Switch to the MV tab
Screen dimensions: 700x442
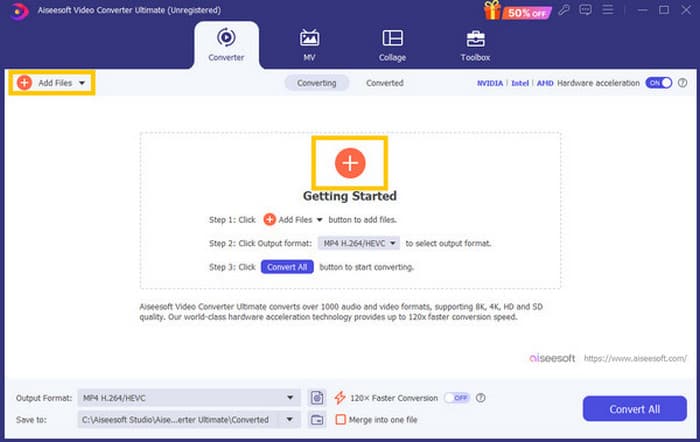pos(309,45)
